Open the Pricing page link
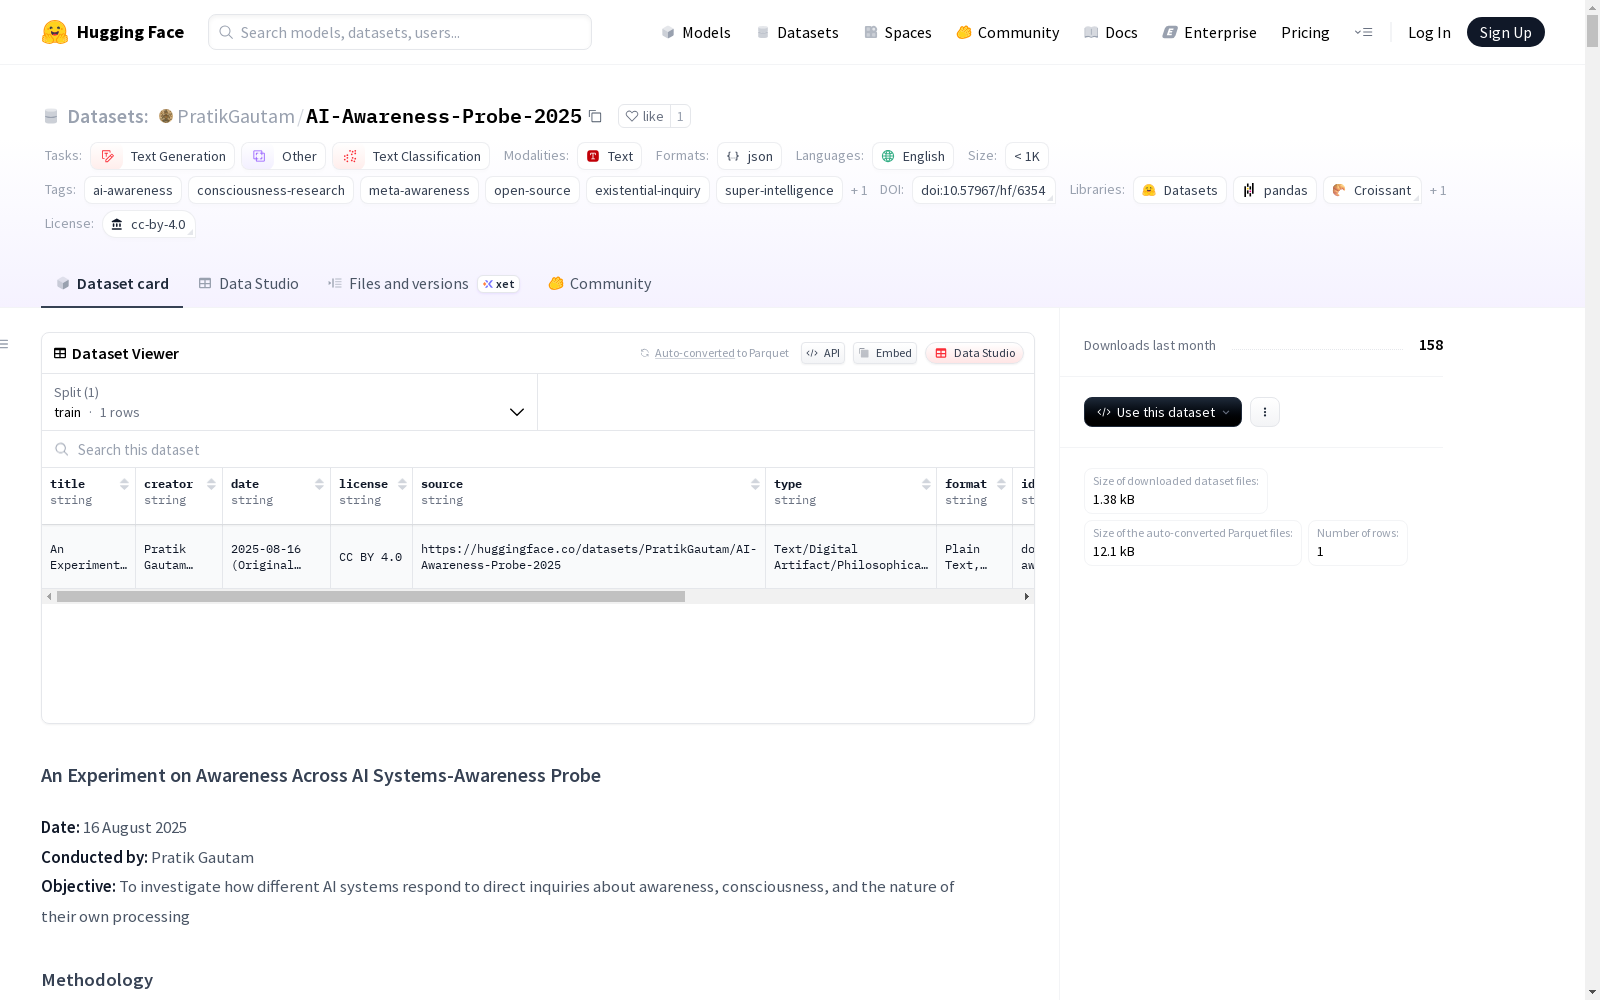The width and height of the screenshot is (1600, 1000). coord(1305,32)
